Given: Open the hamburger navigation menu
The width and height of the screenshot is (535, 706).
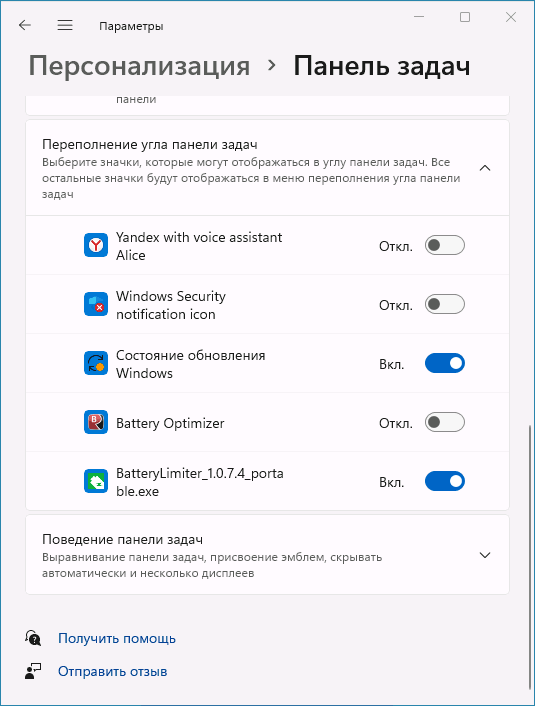Looking at the screenshot, I should (65, 25).
